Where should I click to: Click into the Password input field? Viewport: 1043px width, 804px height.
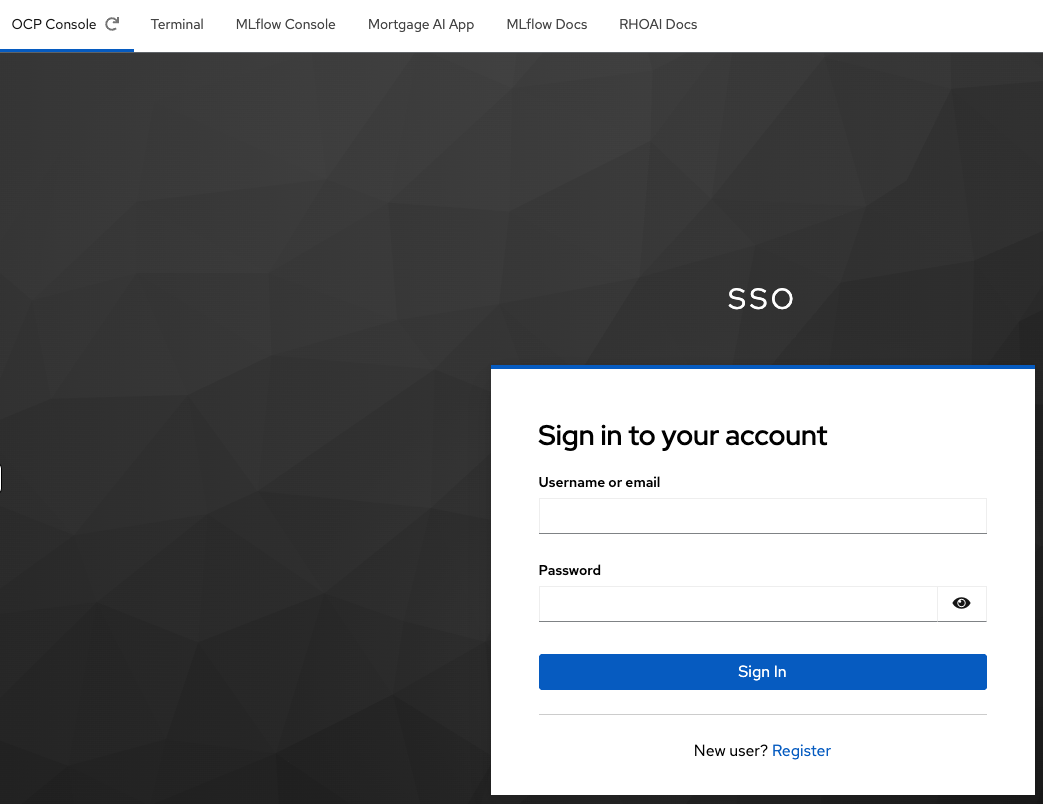(737, 604)
